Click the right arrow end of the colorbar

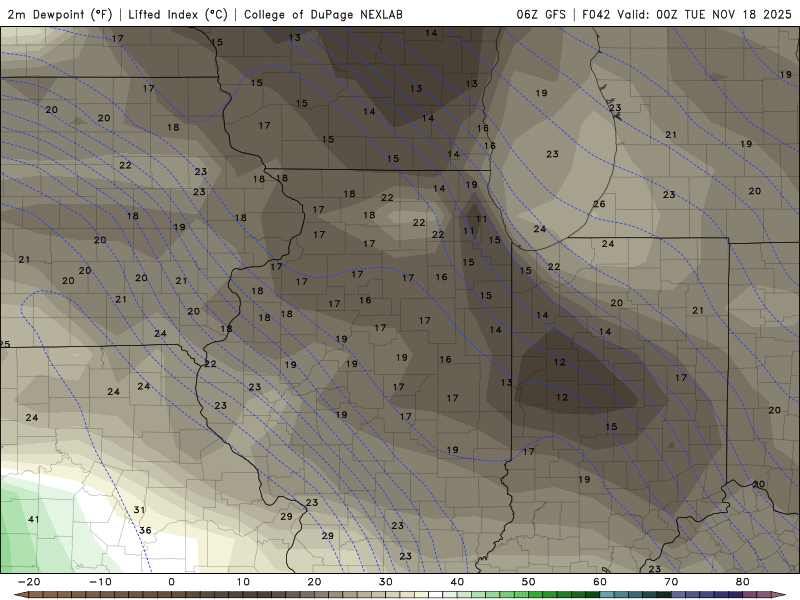(x=779, y=594)
